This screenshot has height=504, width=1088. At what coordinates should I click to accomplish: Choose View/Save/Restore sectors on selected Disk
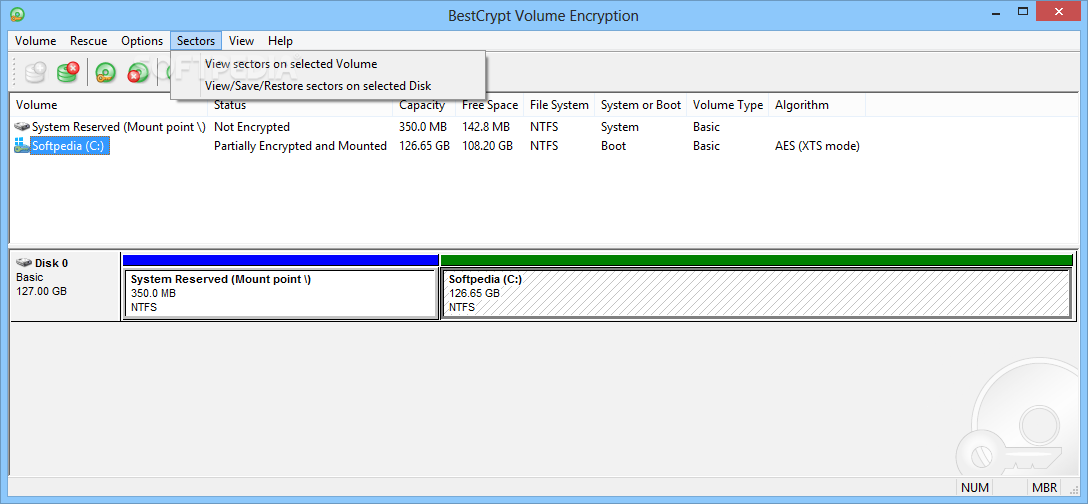(328, 86)
